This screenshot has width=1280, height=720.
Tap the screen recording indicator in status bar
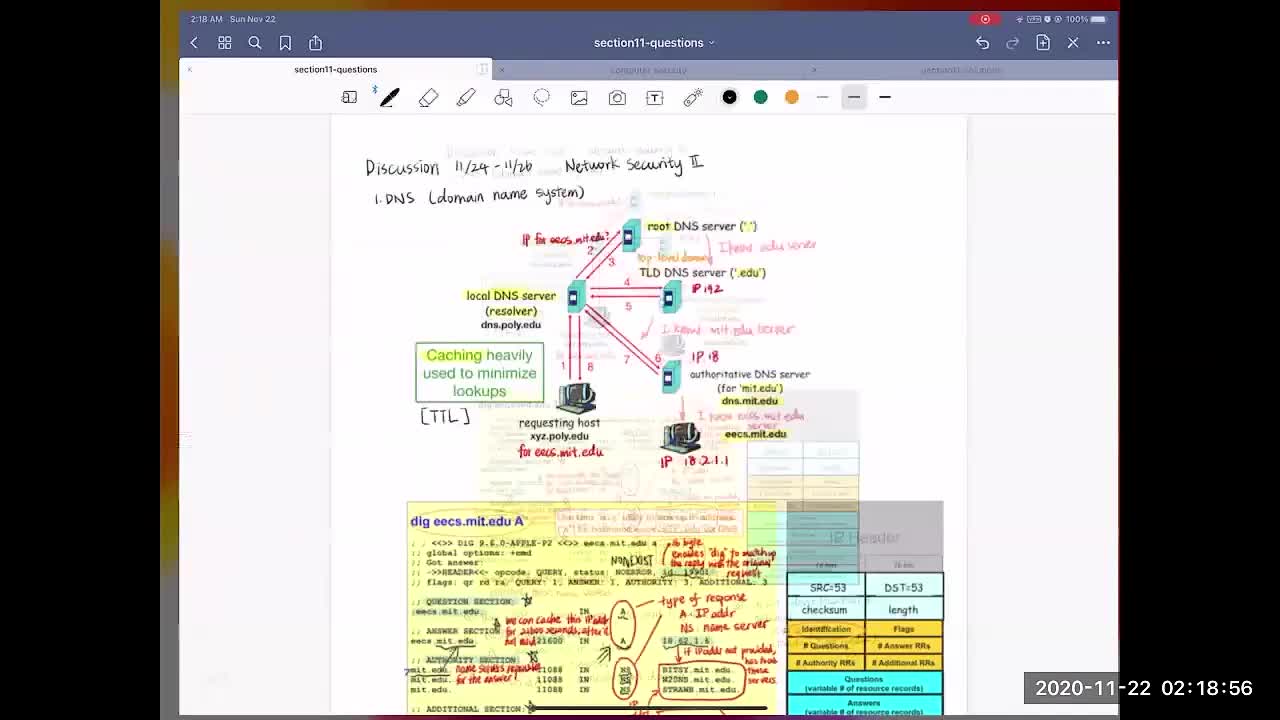tap(985, 19)
